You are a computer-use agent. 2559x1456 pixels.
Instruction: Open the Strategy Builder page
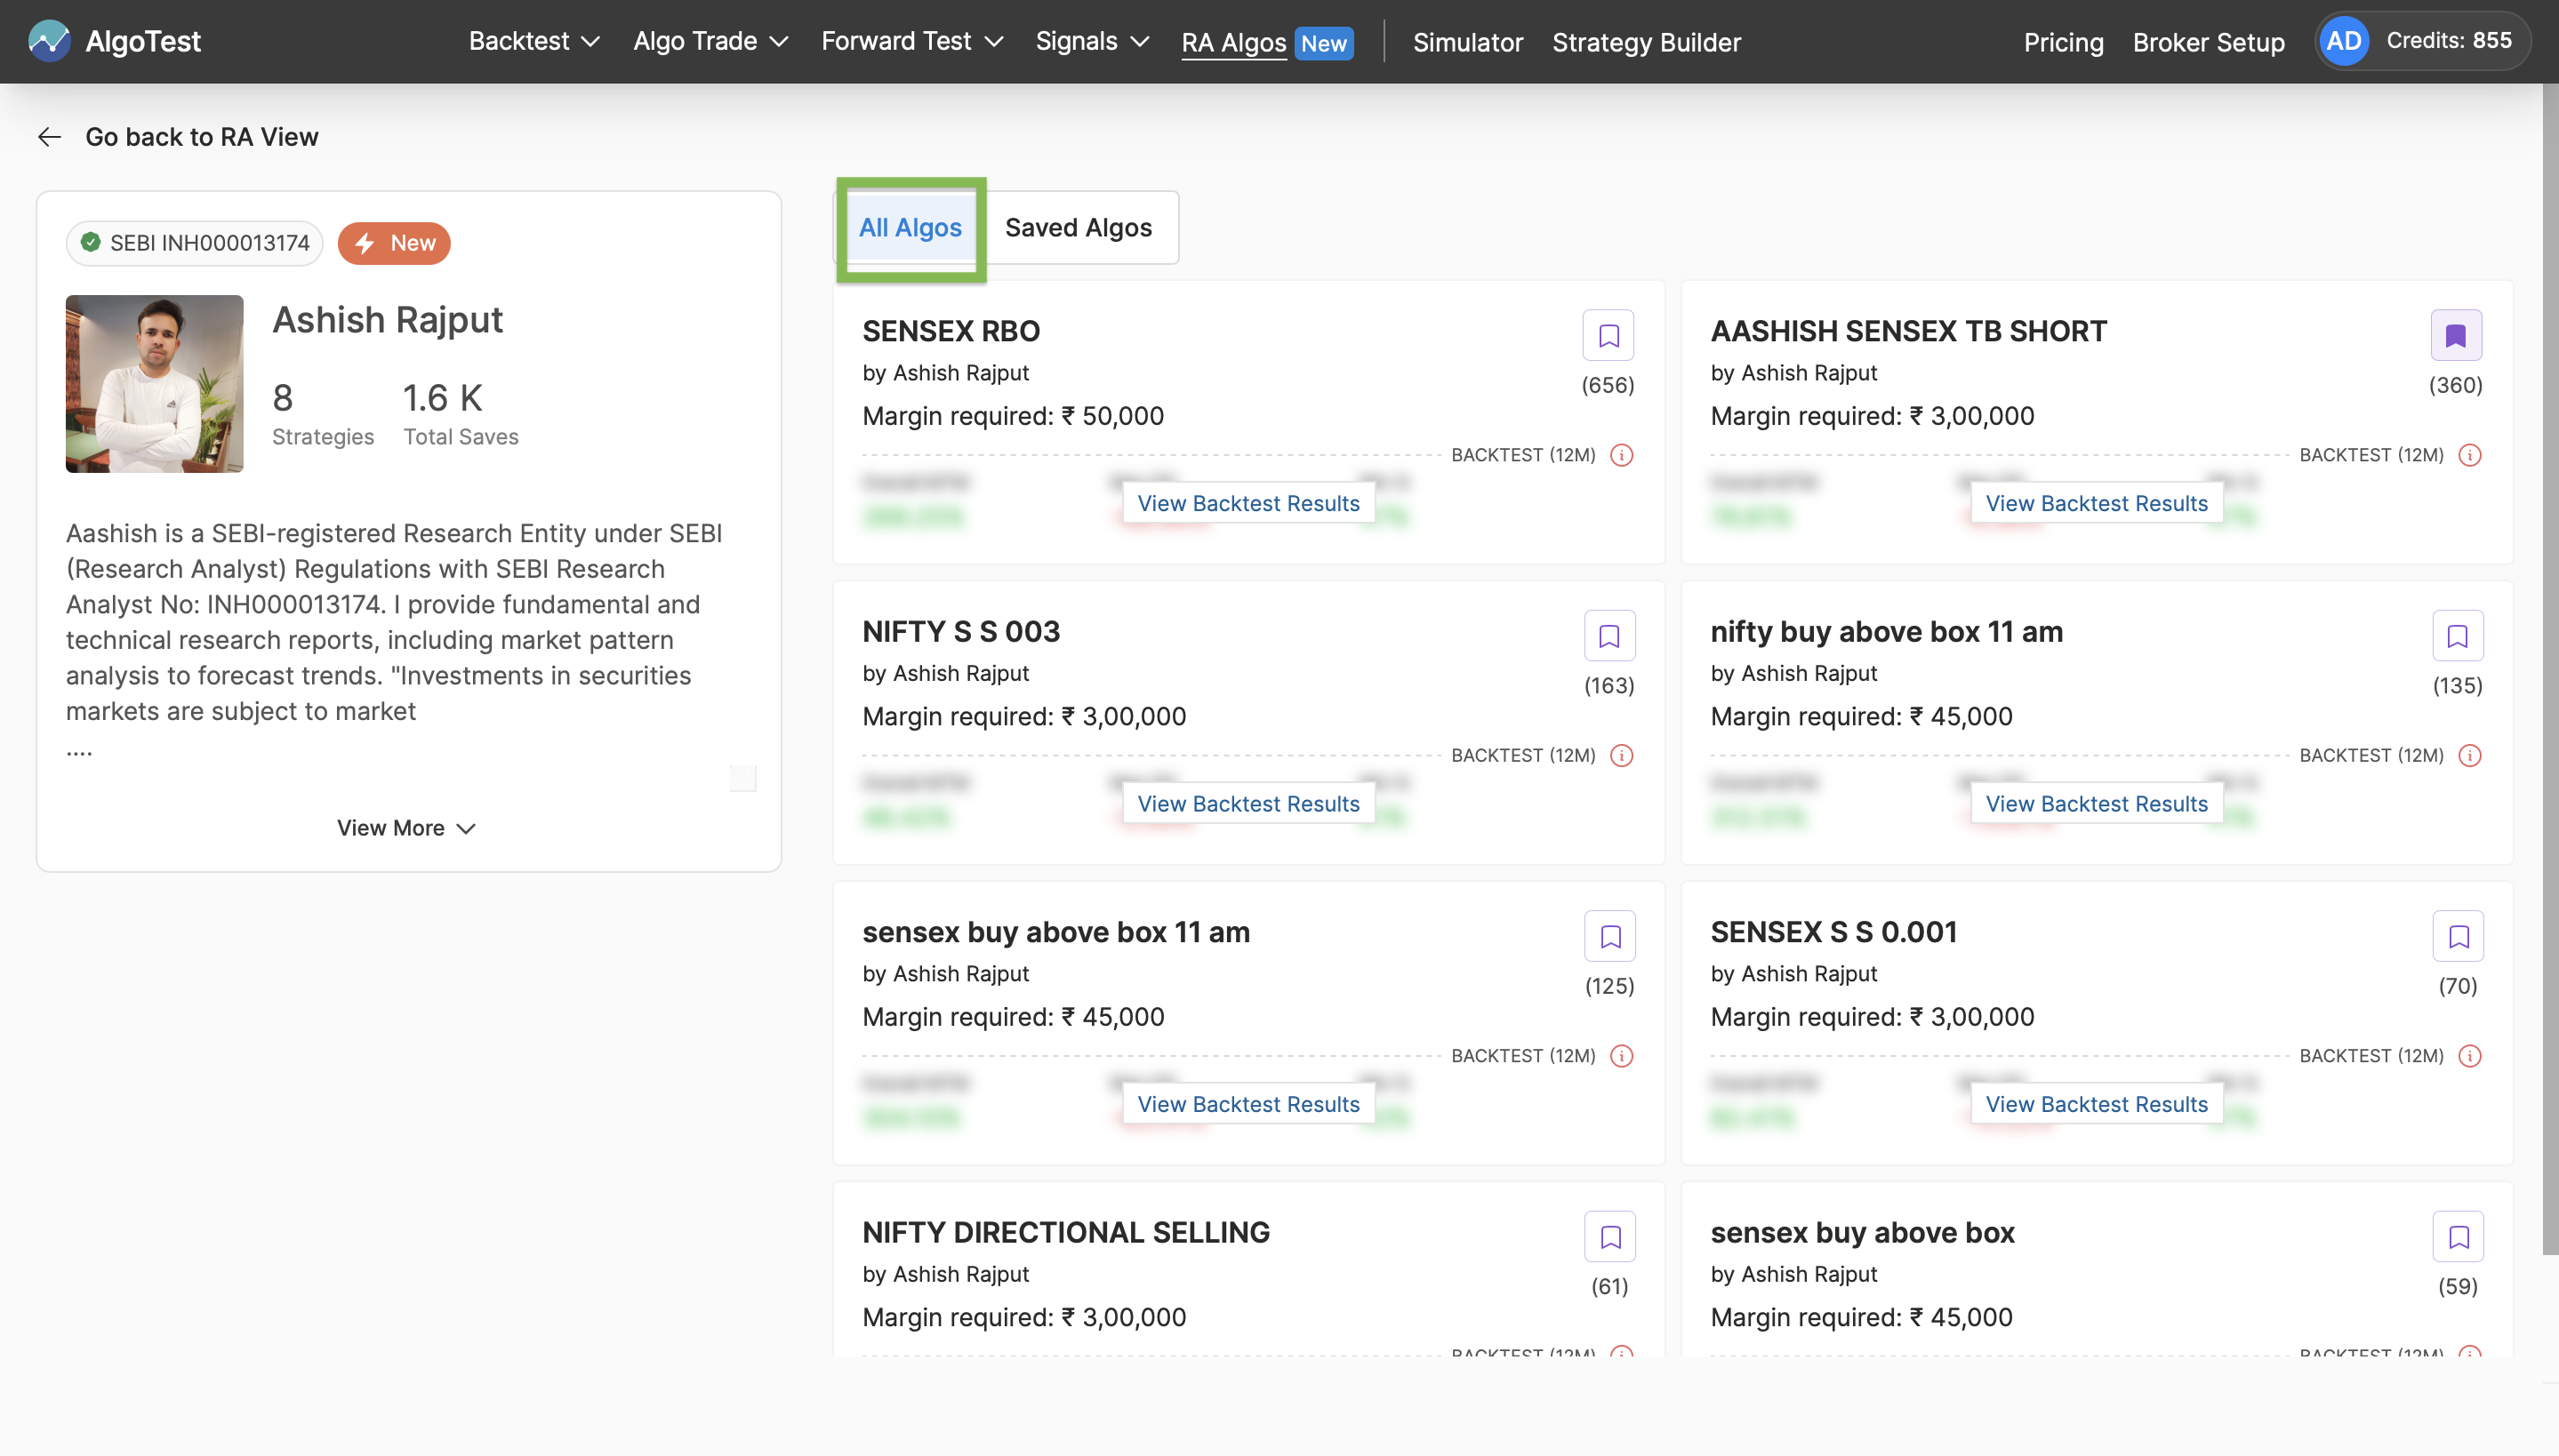[x=1645, y=42]
